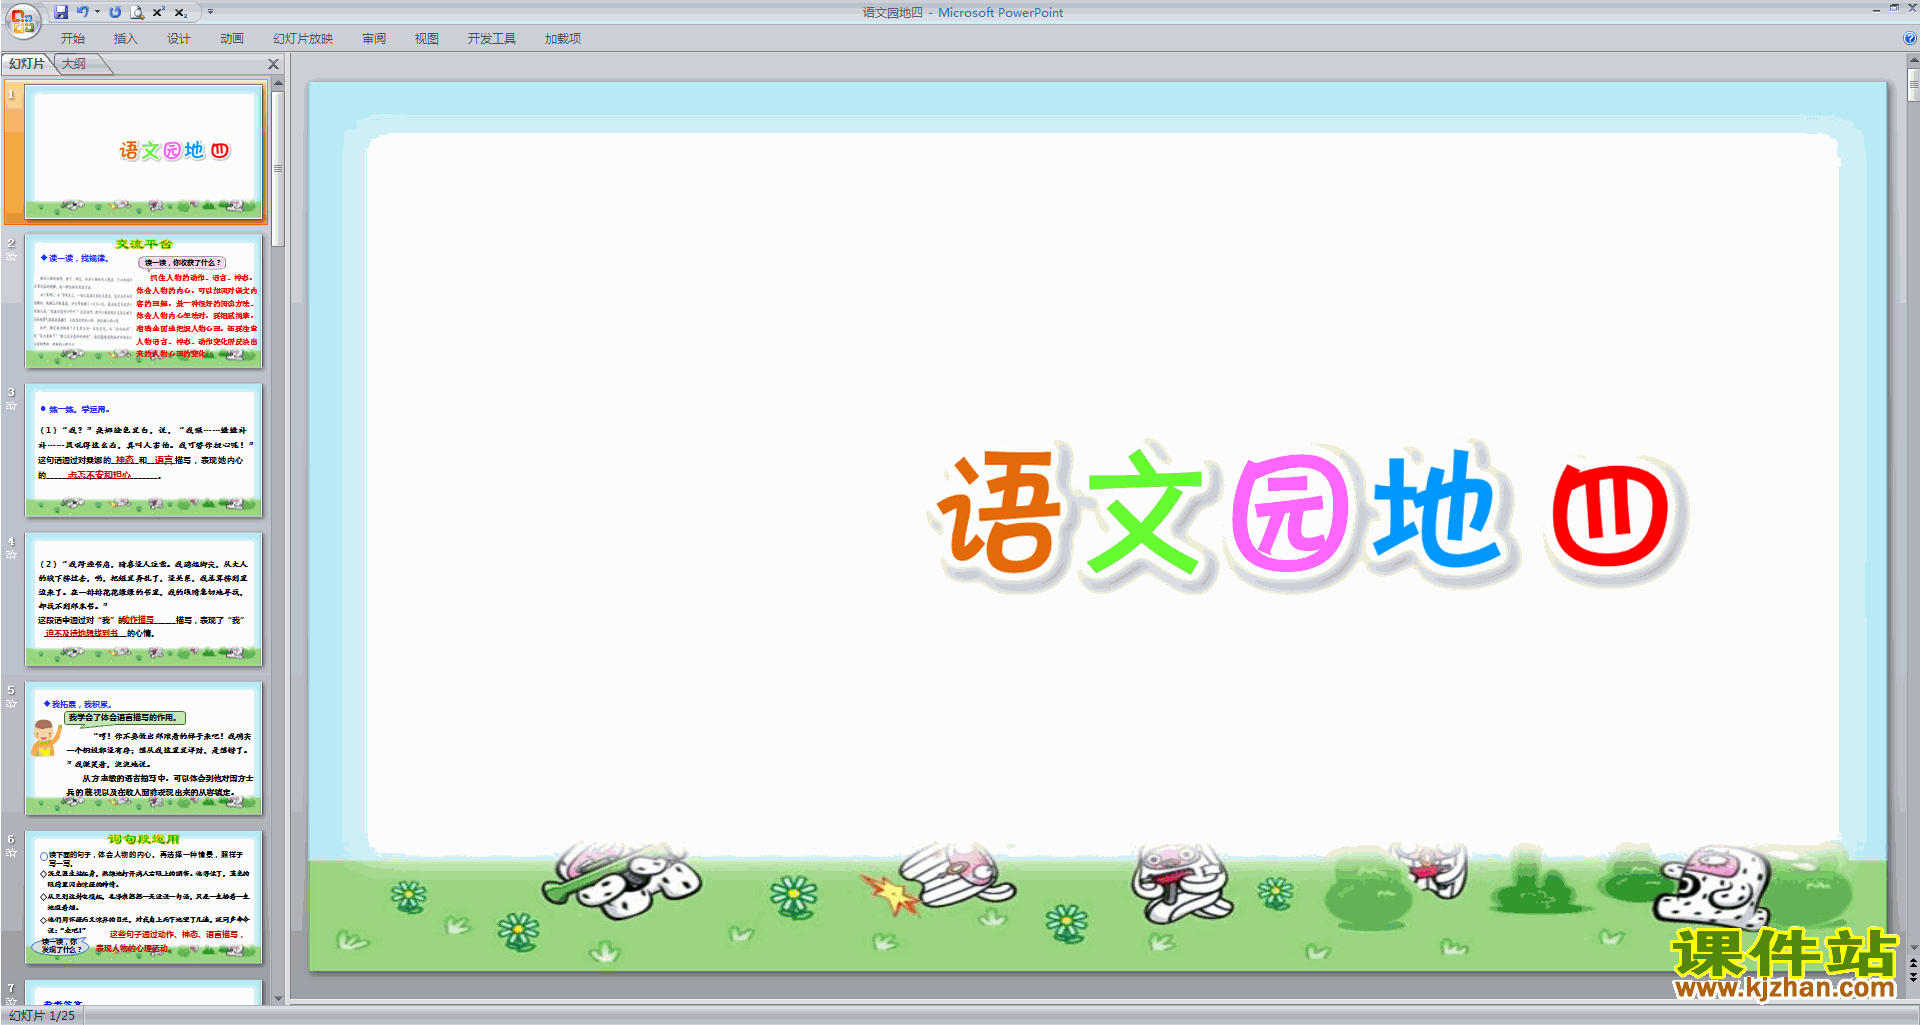Image resolution: width=1920 pixels, height=1025 pixels.
Task: Click thumbnail pane scroll up arrow
Action: (x=278, y=83)
